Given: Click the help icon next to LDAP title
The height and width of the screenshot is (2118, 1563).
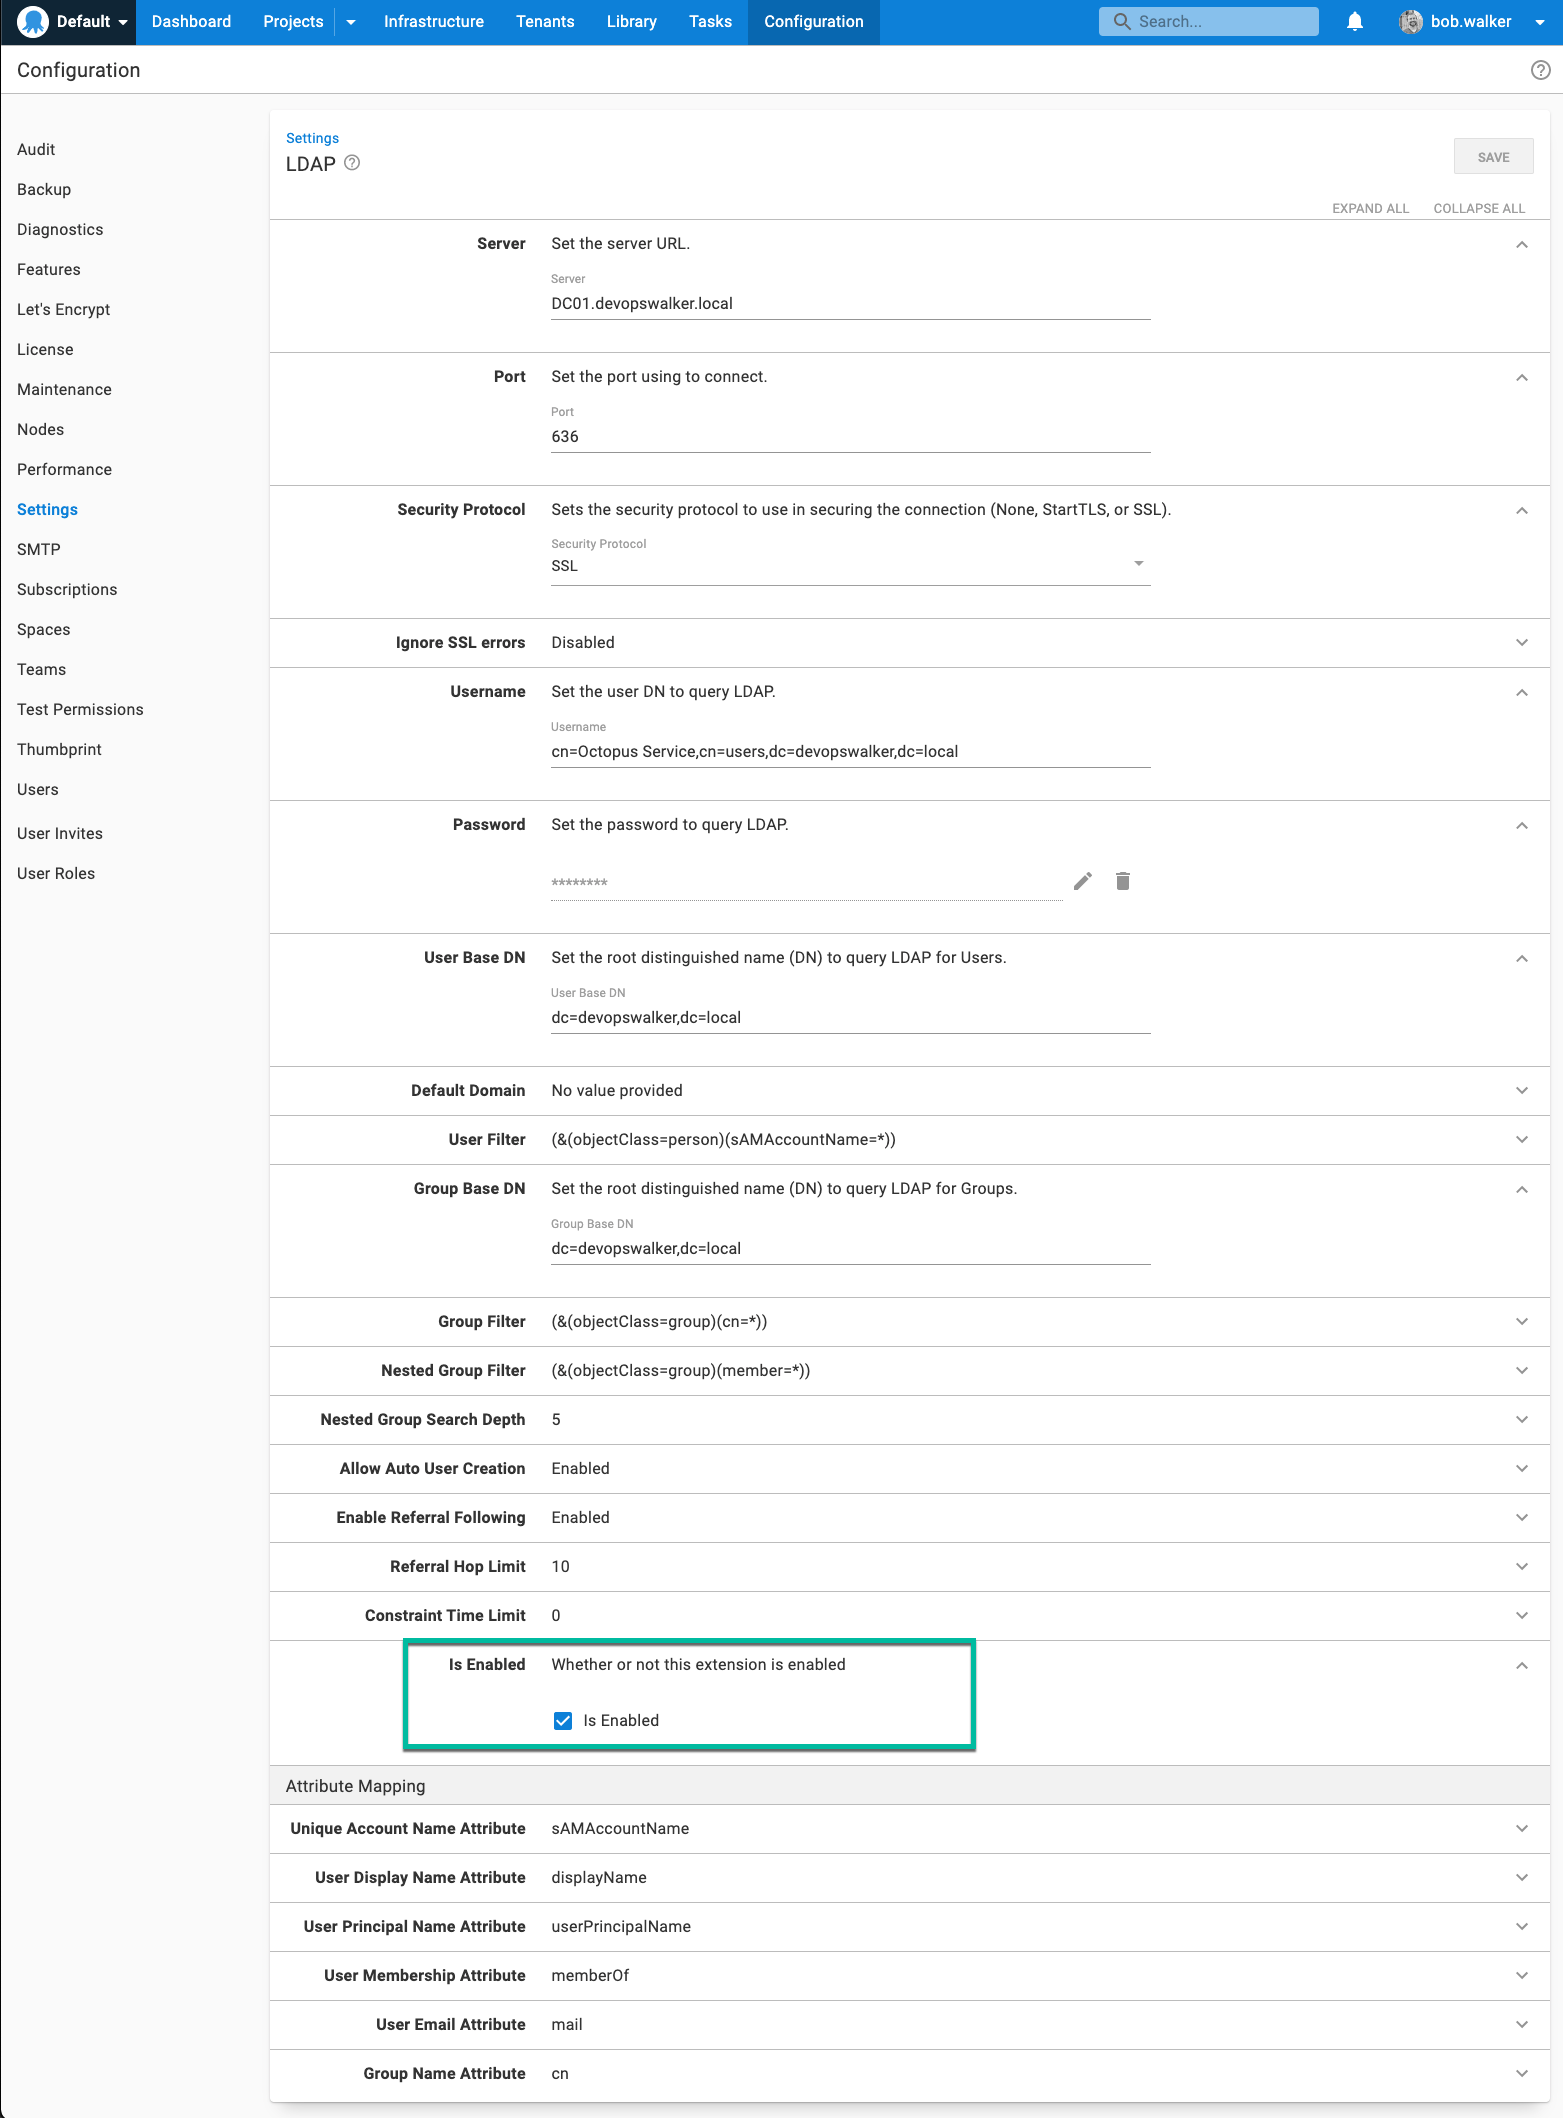Looking at the screenshot, I should [352, 163].
